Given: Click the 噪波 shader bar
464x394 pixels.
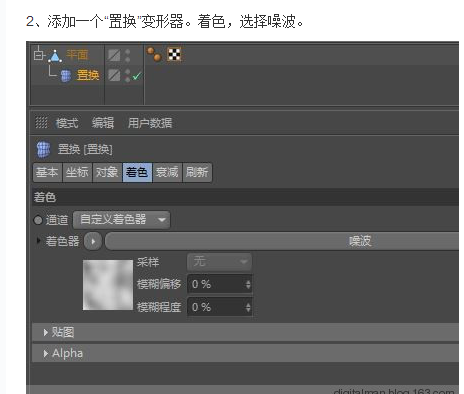Looking at the screenshot, I should point(282,241).
